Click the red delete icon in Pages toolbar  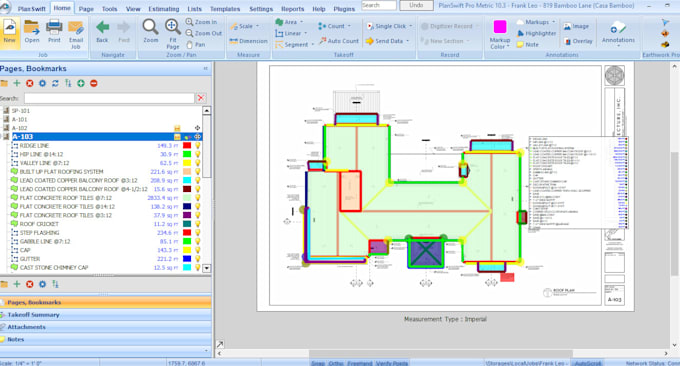pyautogui.click(x=29, y=83)
